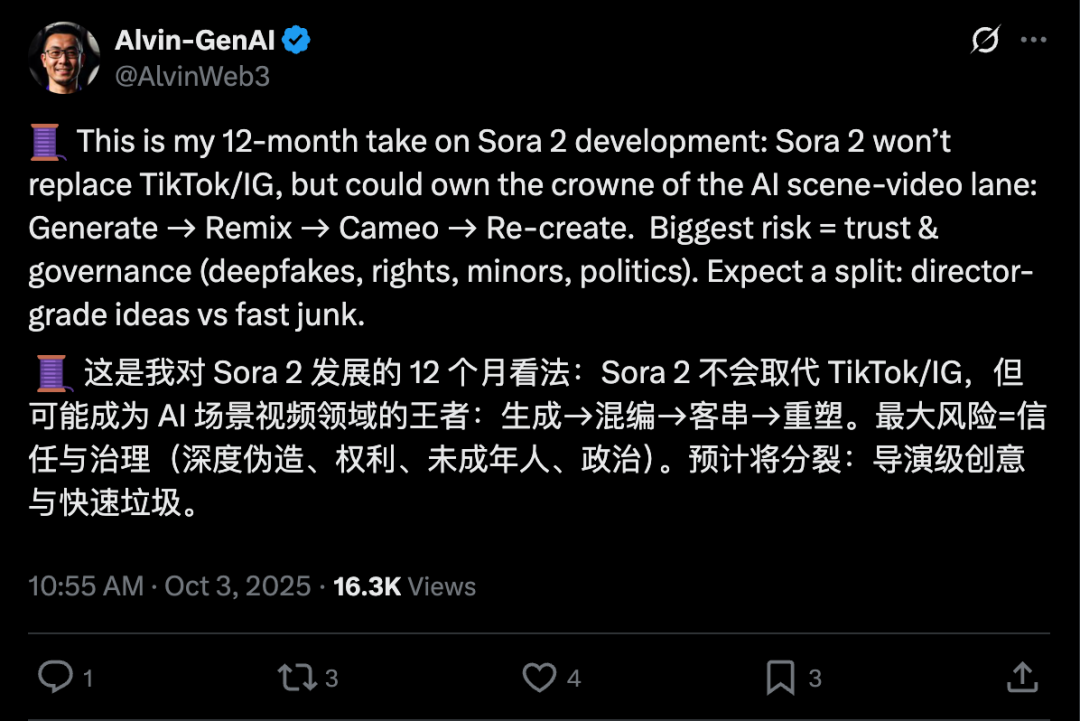Open the three-dot more options menu

(x=1033, y=40)
